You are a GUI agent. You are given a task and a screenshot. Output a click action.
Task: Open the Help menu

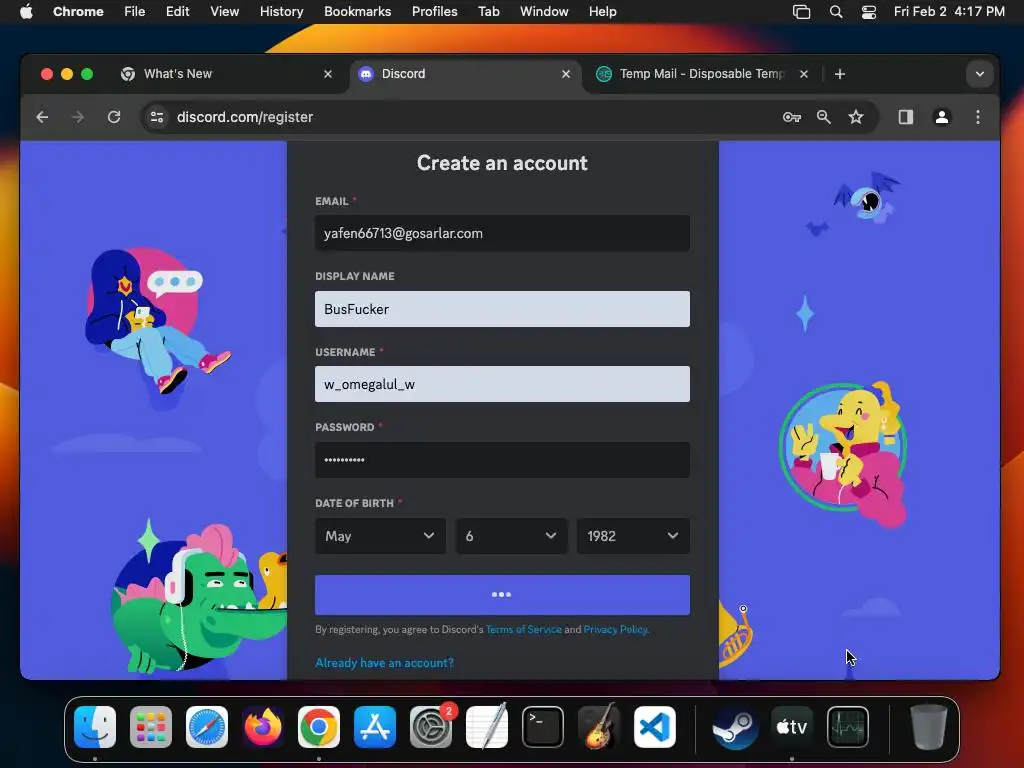point(602,12)
